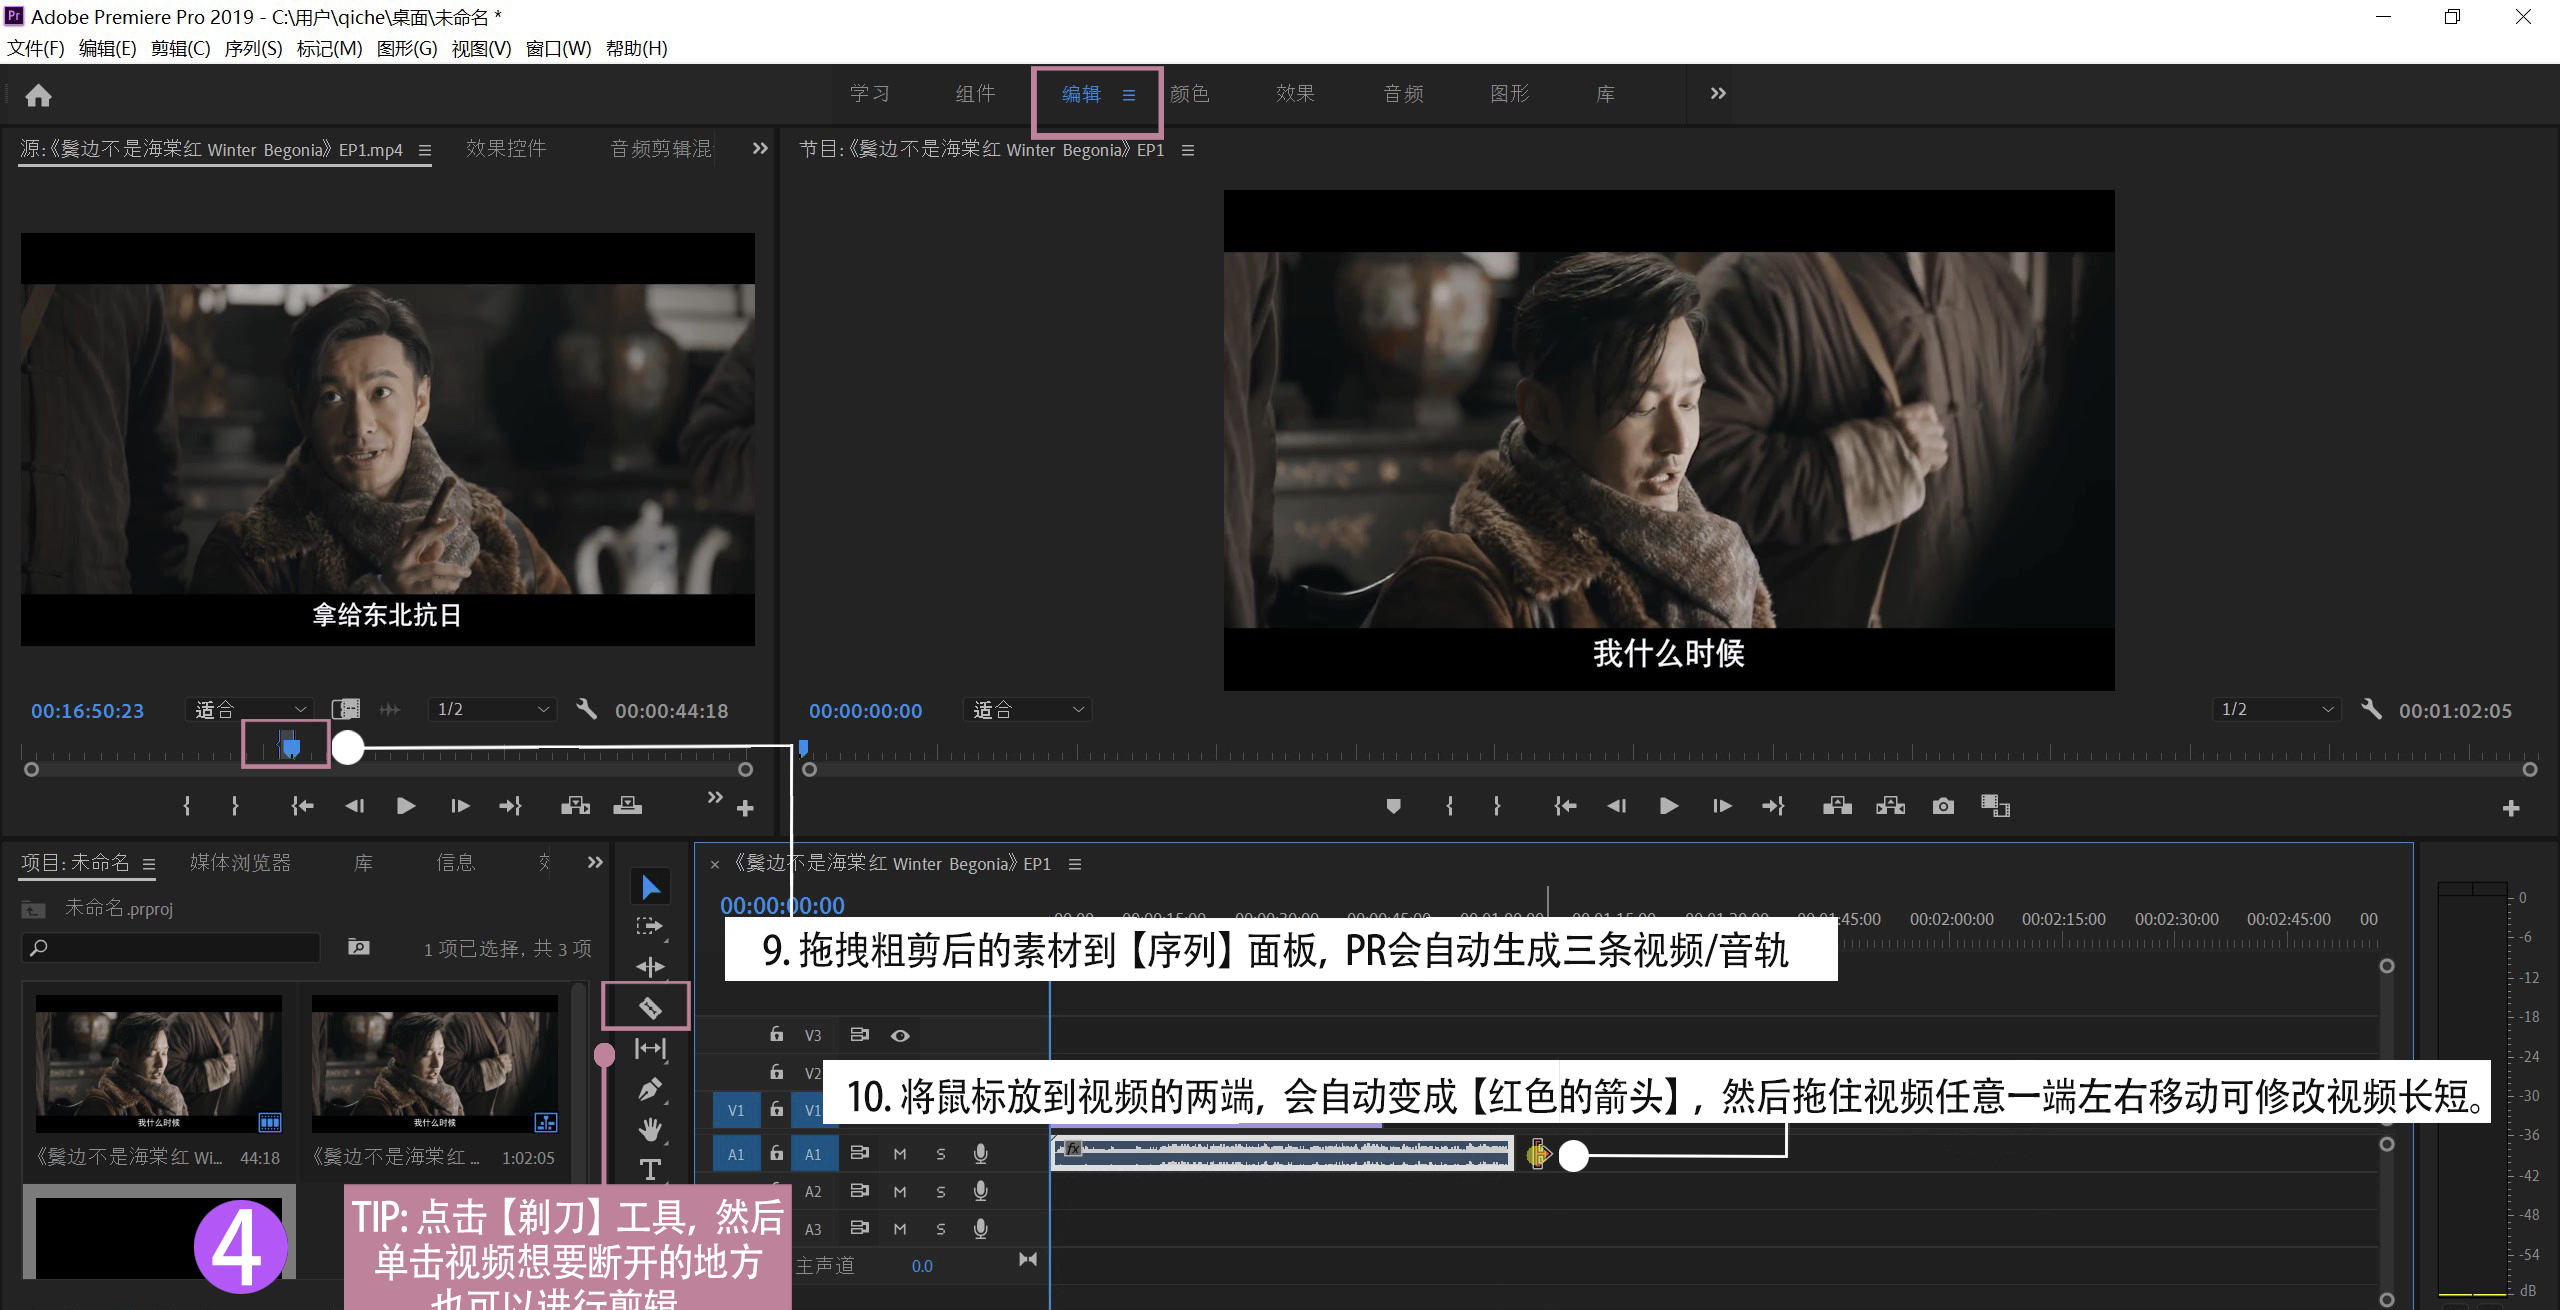Click timeline timecode 00:00:00:00
2560x1310 pixels.
[x=782, y=905]
